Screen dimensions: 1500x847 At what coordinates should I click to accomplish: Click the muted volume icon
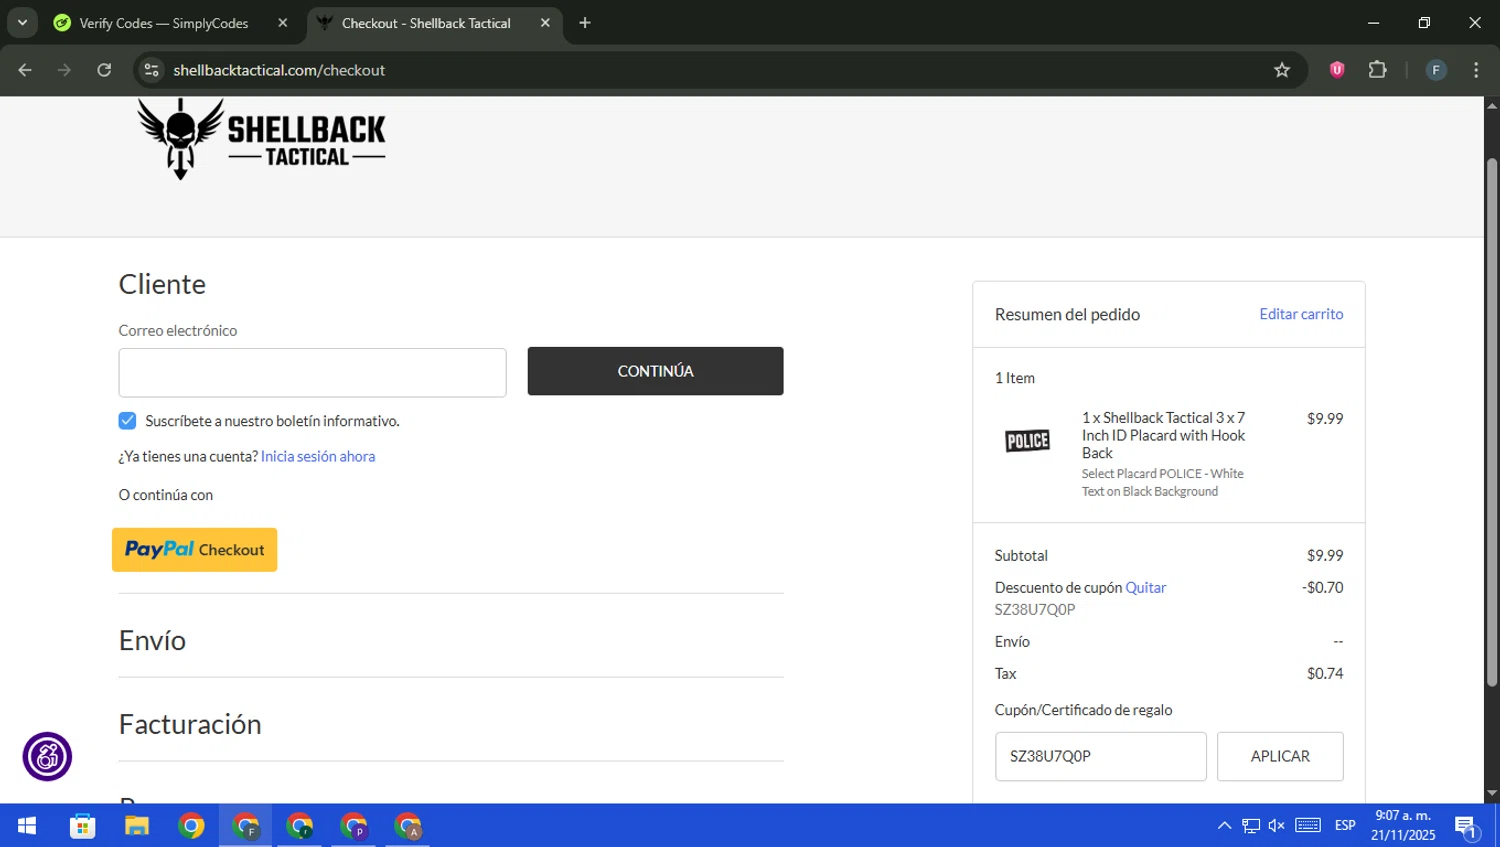coord(1277,826)
